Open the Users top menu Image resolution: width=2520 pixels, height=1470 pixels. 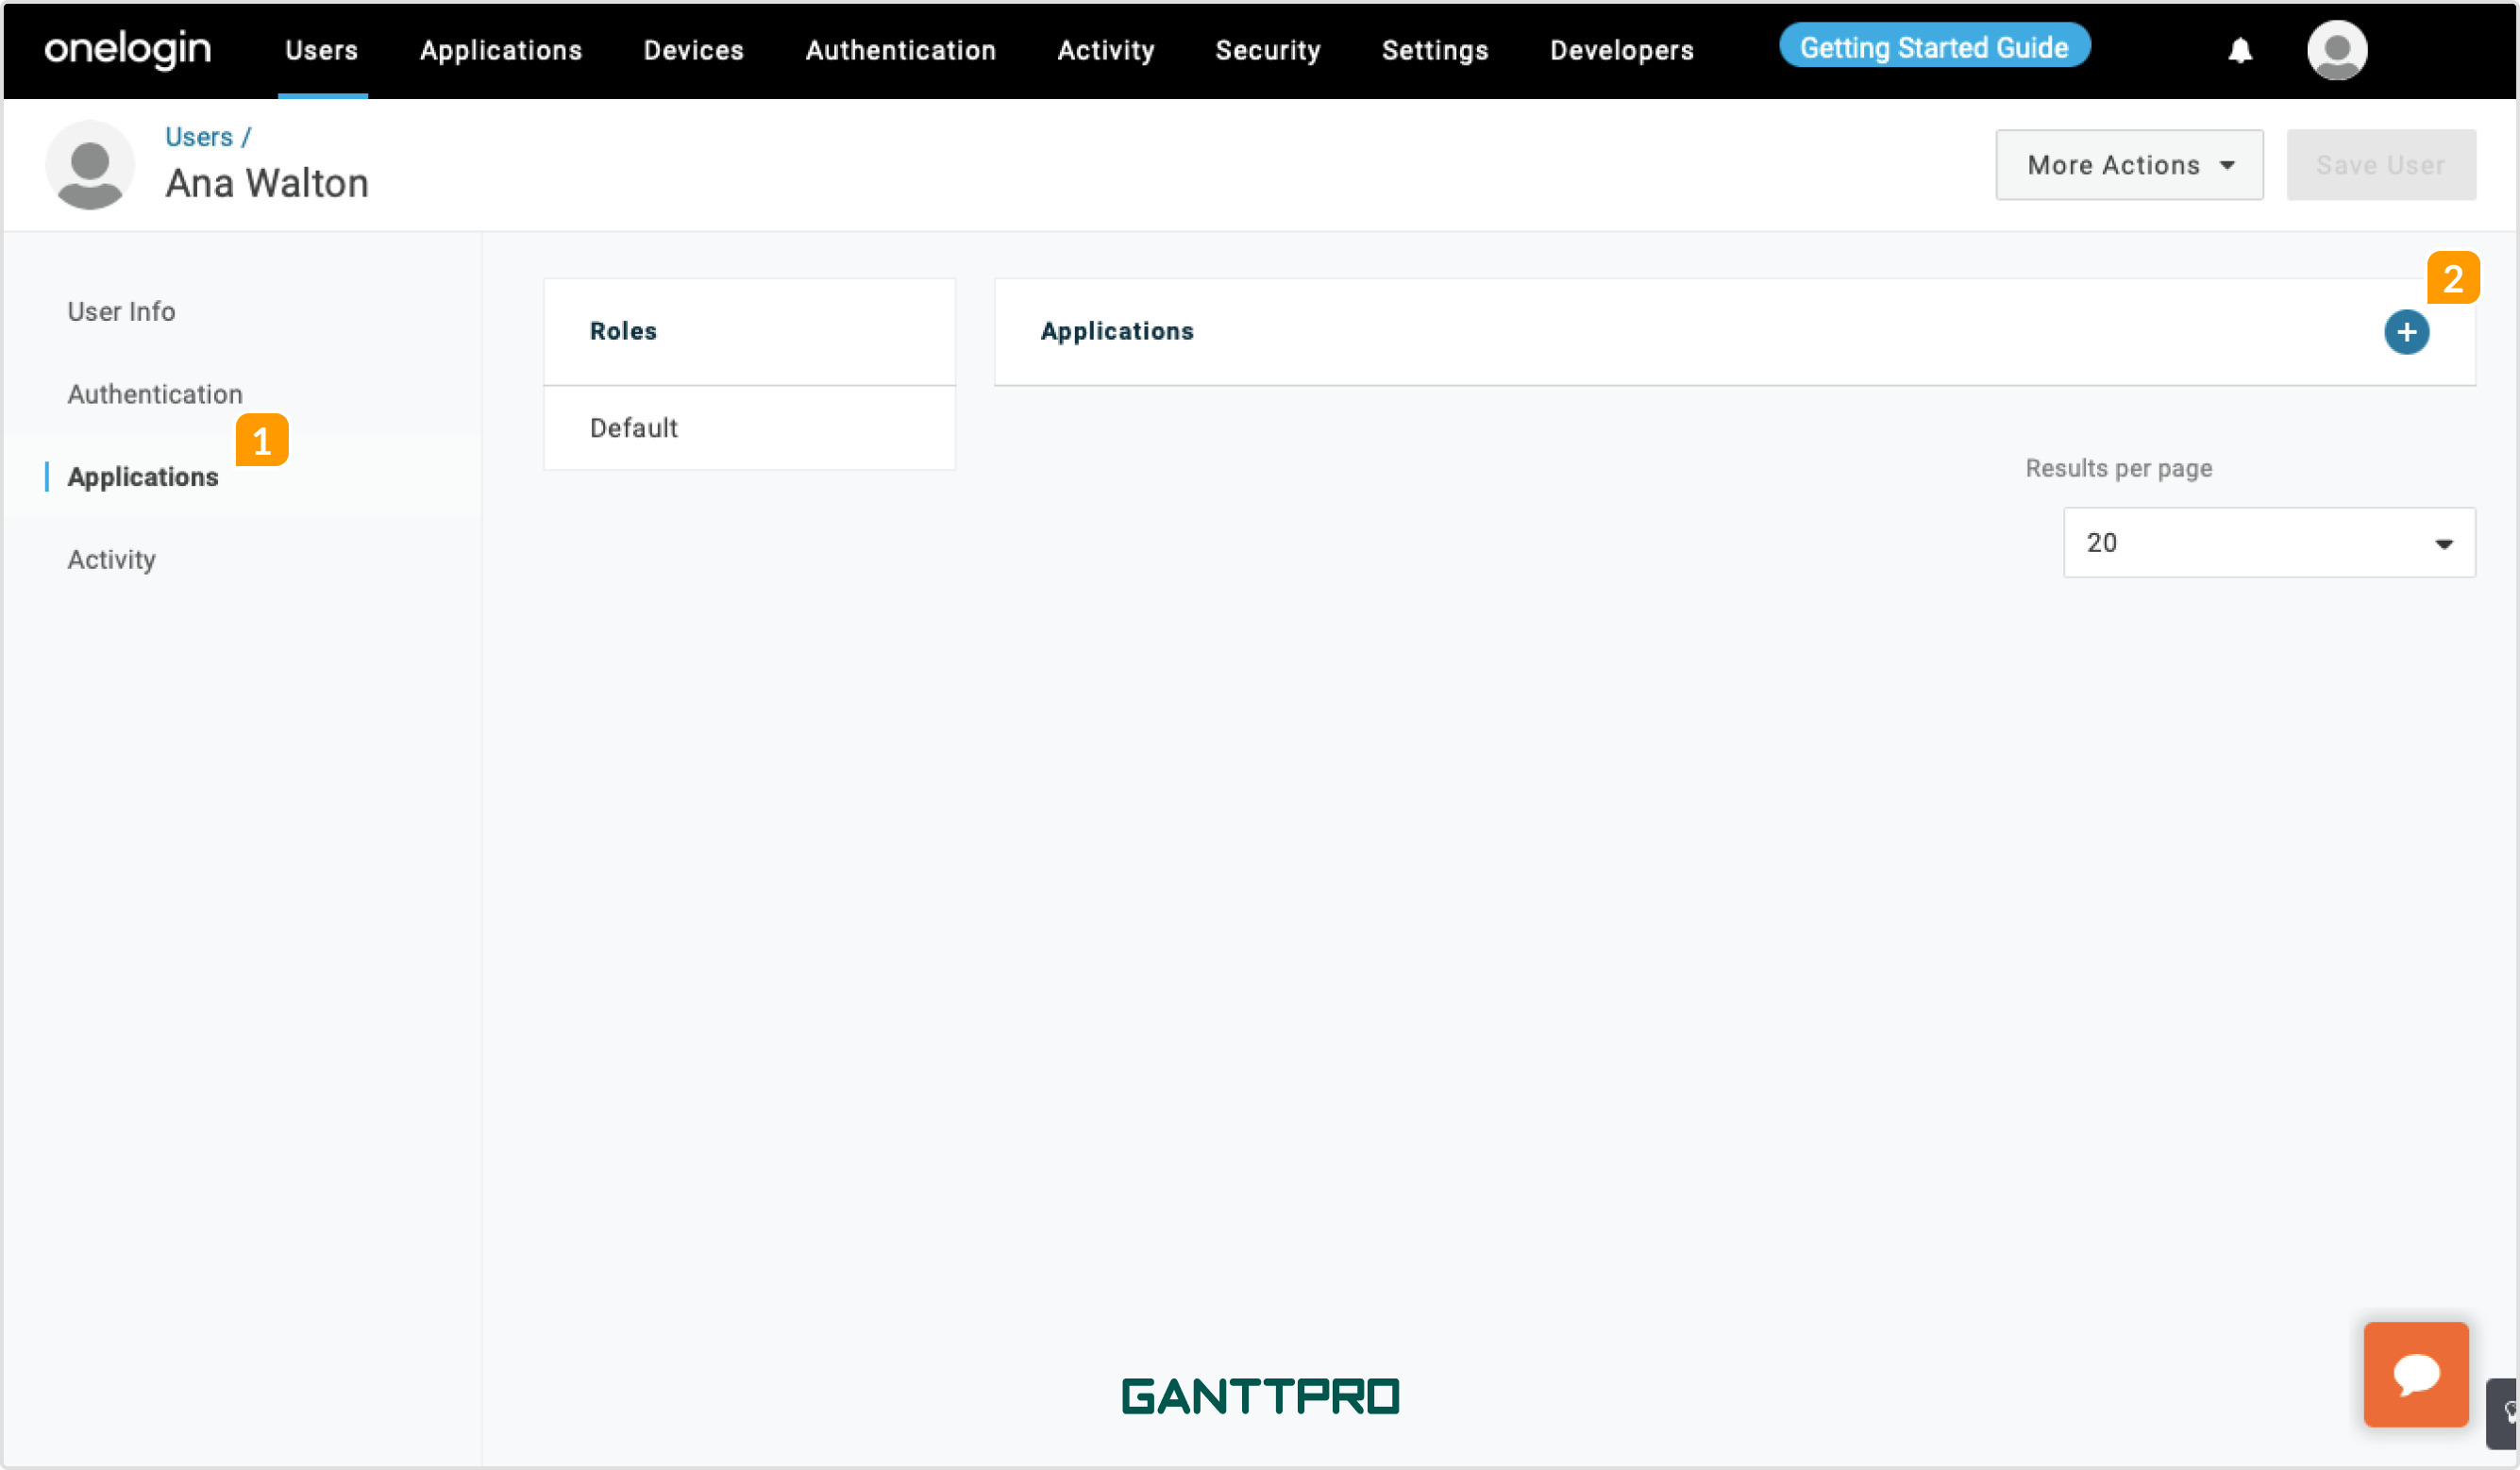(x=322, y=50)
